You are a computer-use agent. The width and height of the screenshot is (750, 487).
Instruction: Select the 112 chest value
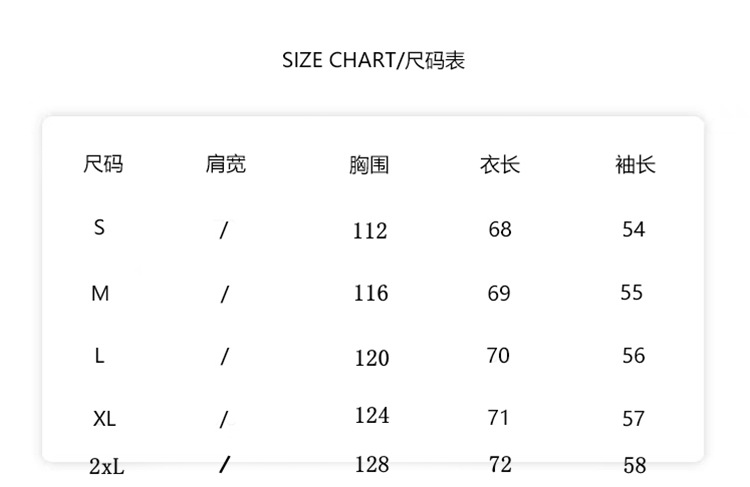point(370,231)
